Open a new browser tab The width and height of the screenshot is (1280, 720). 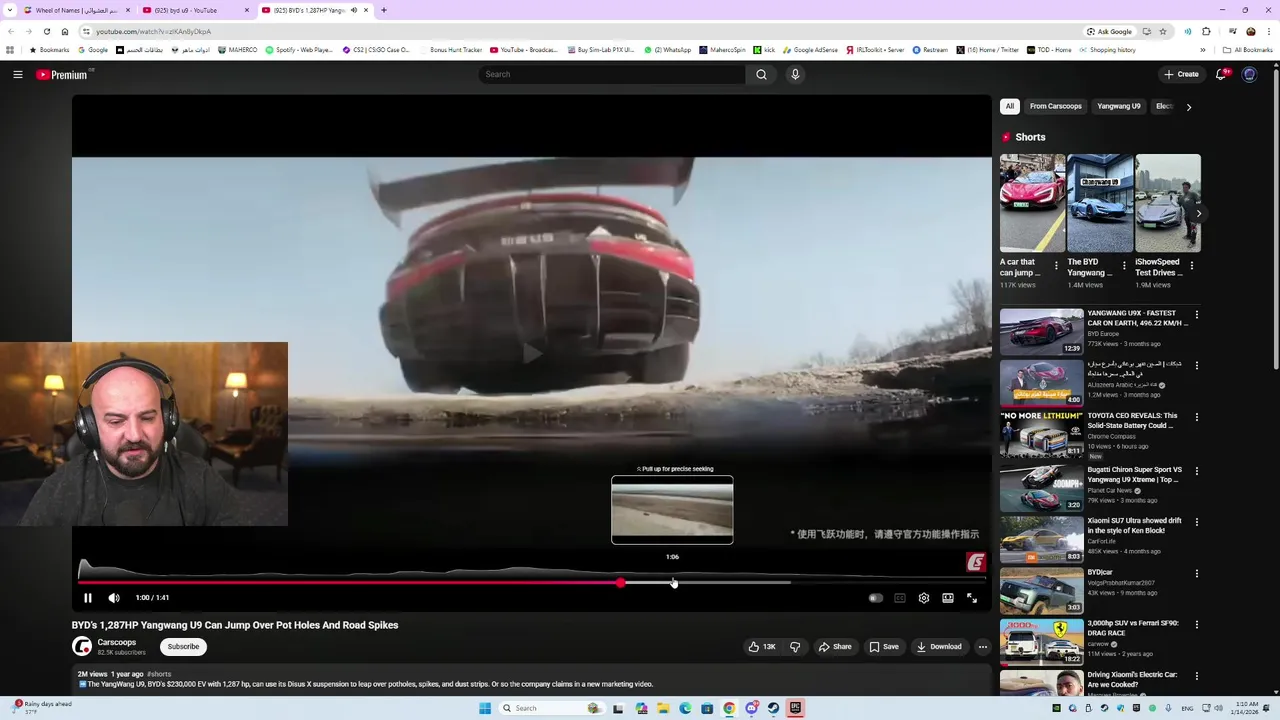point(384,10)
